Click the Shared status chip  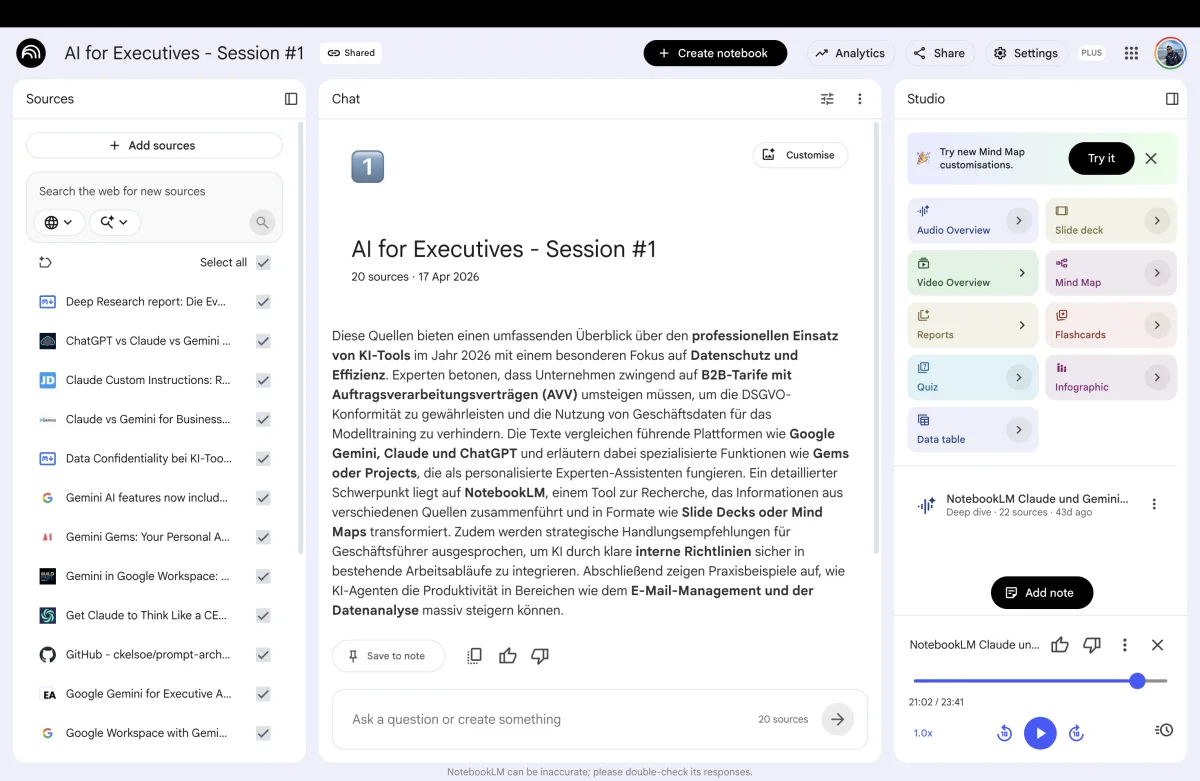pos(351,53)
